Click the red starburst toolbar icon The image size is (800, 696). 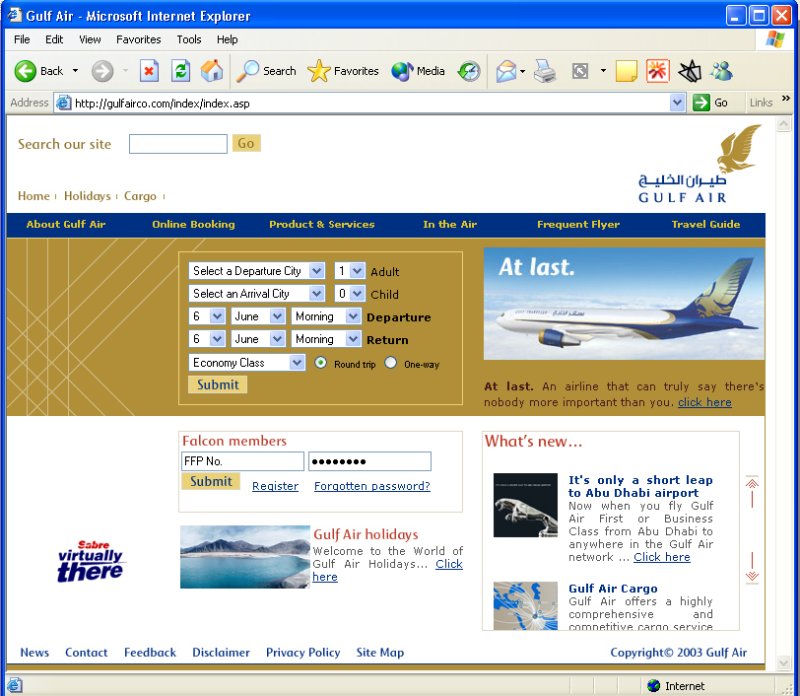pyautogui.click(x=658, y=71)
